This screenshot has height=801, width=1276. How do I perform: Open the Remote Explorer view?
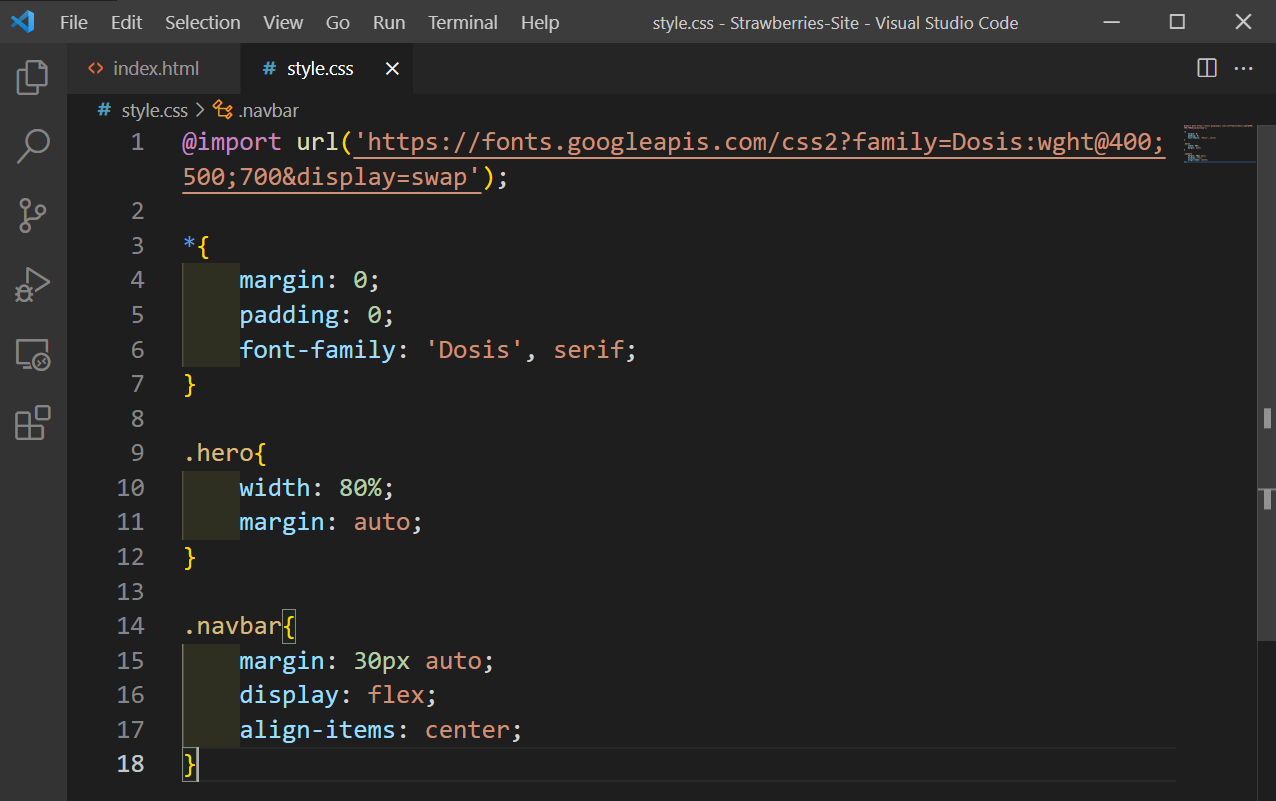pyautogui.click(x=33, y=354)
